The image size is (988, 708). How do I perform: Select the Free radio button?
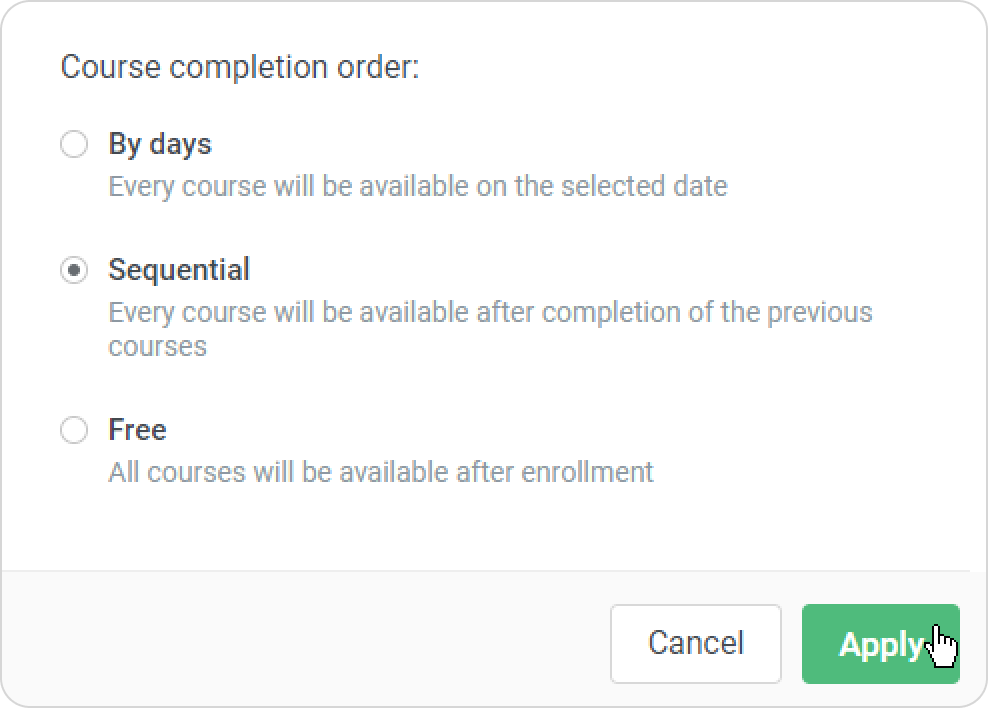pos(74,430)
